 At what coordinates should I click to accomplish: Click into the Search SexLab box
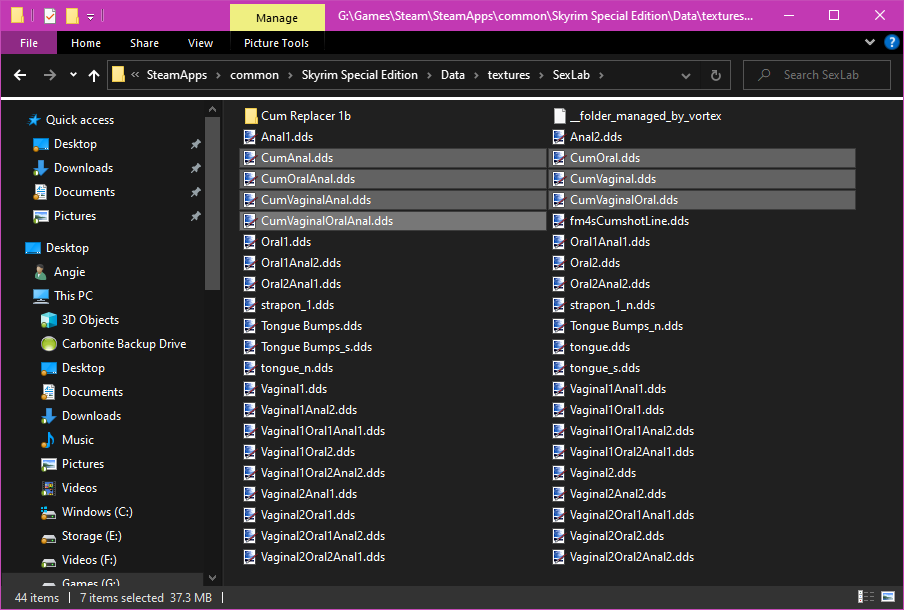pyautogui.click(x=817, y=75)
